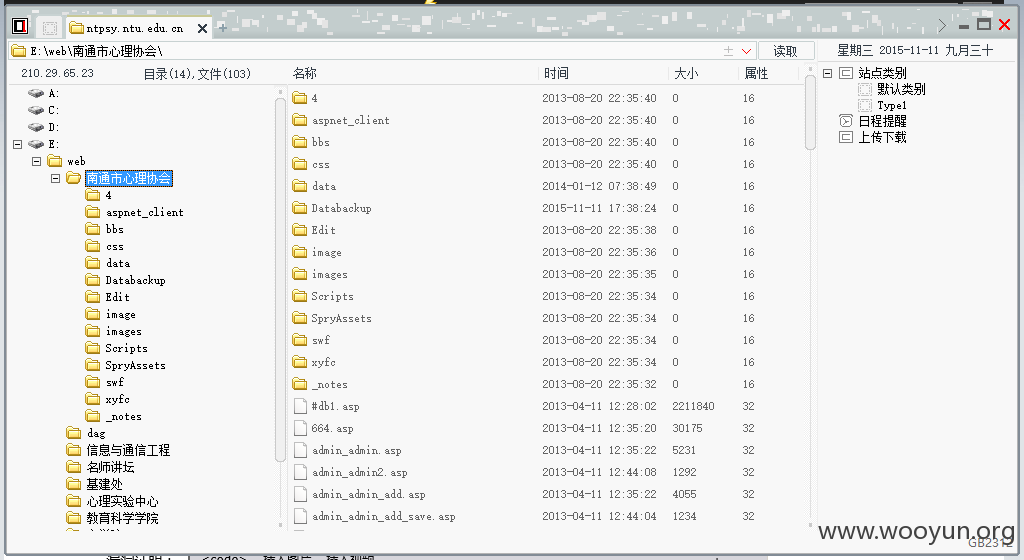This screenshot has width=1024, height=560.
Task: Click folder icon of image in file list
Action: click(300, 252)
